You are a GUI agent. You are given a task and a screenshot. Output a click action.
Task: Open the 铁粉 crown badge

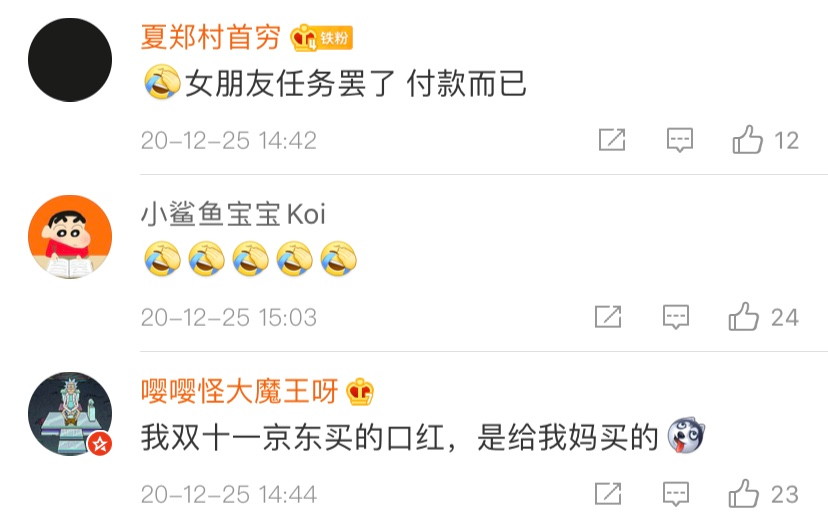[322, 37]
